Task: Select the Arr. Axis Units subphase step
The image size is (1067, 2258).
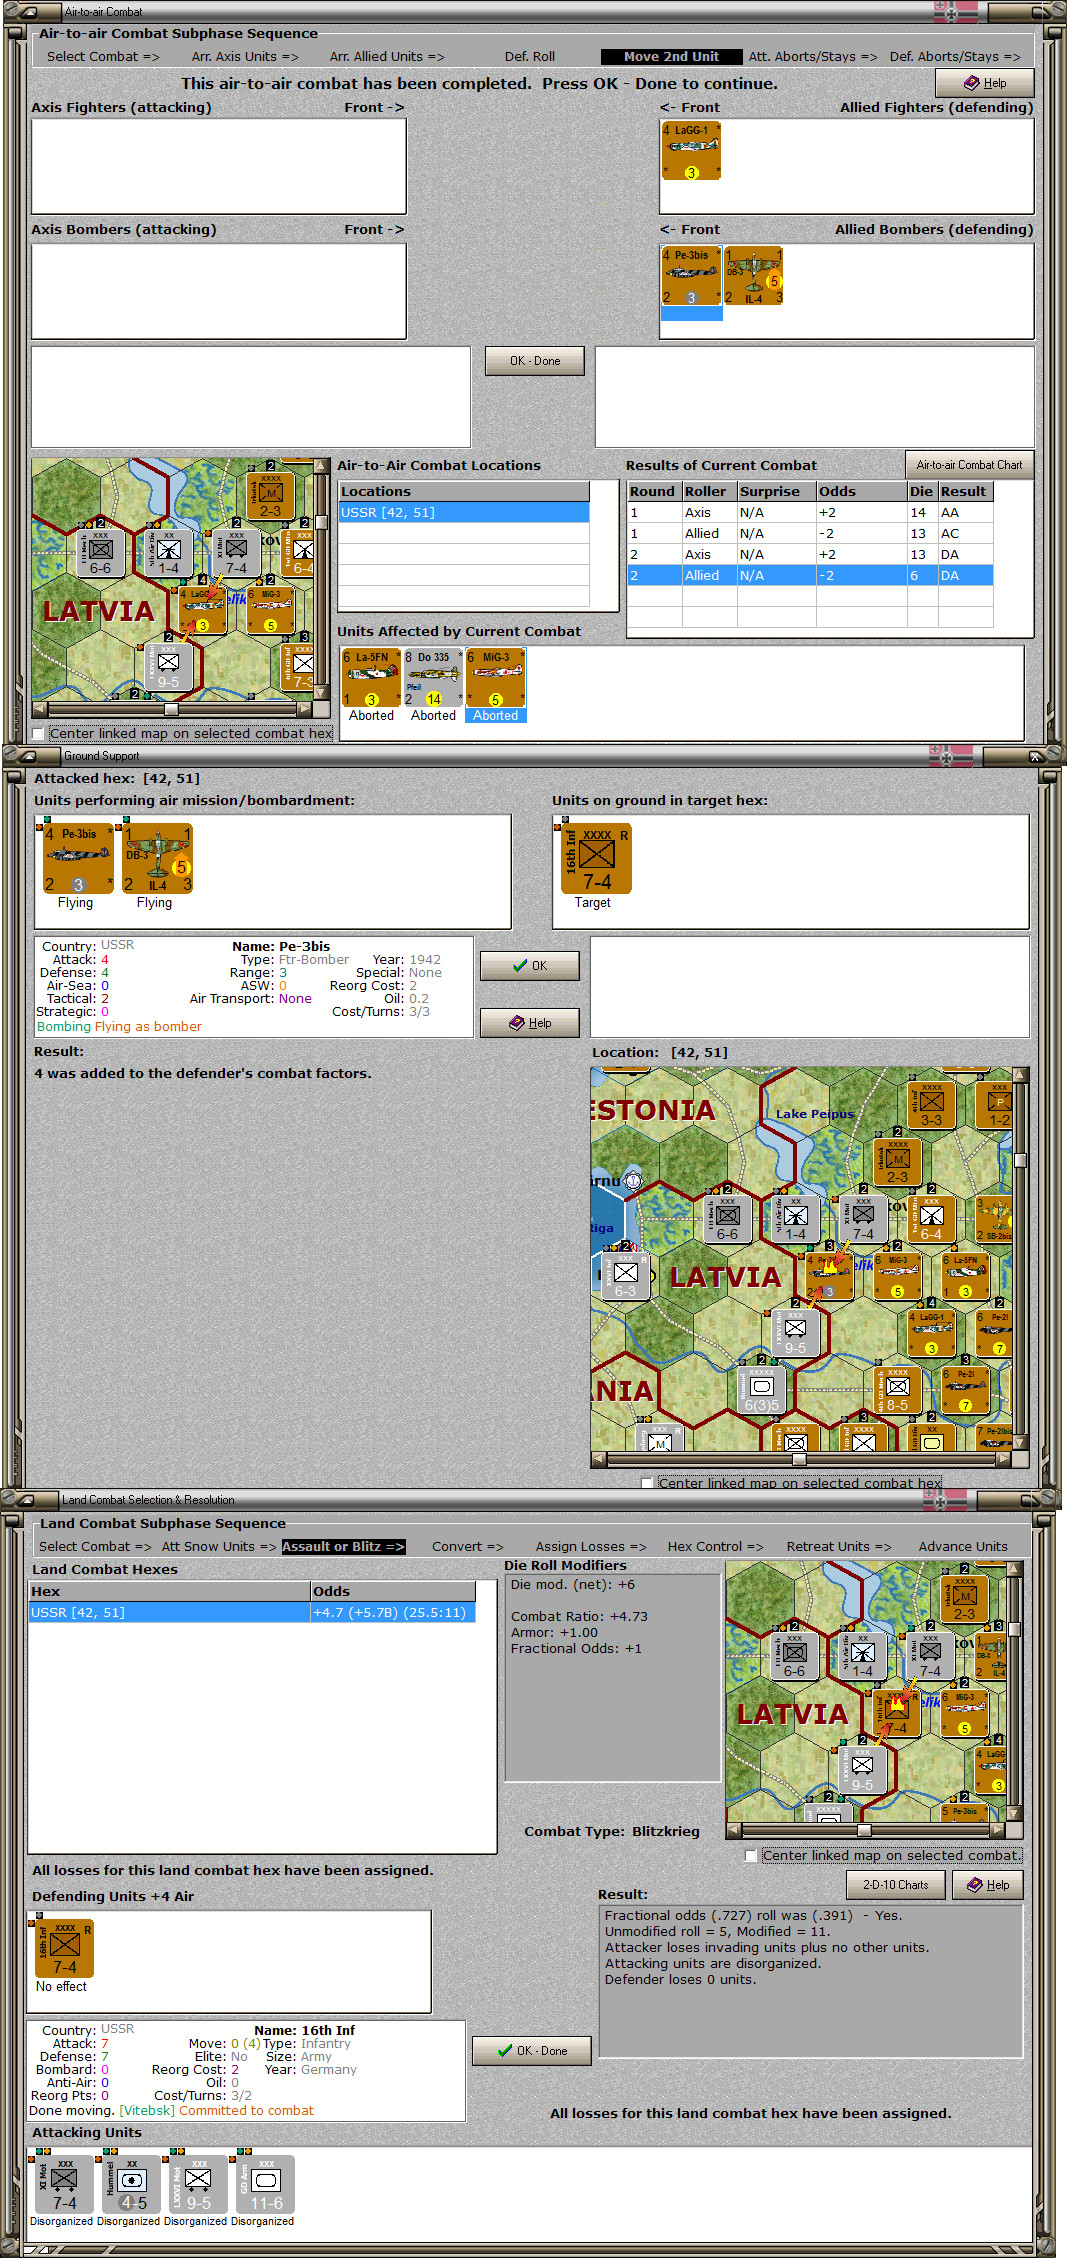Action: coord(245,57)
